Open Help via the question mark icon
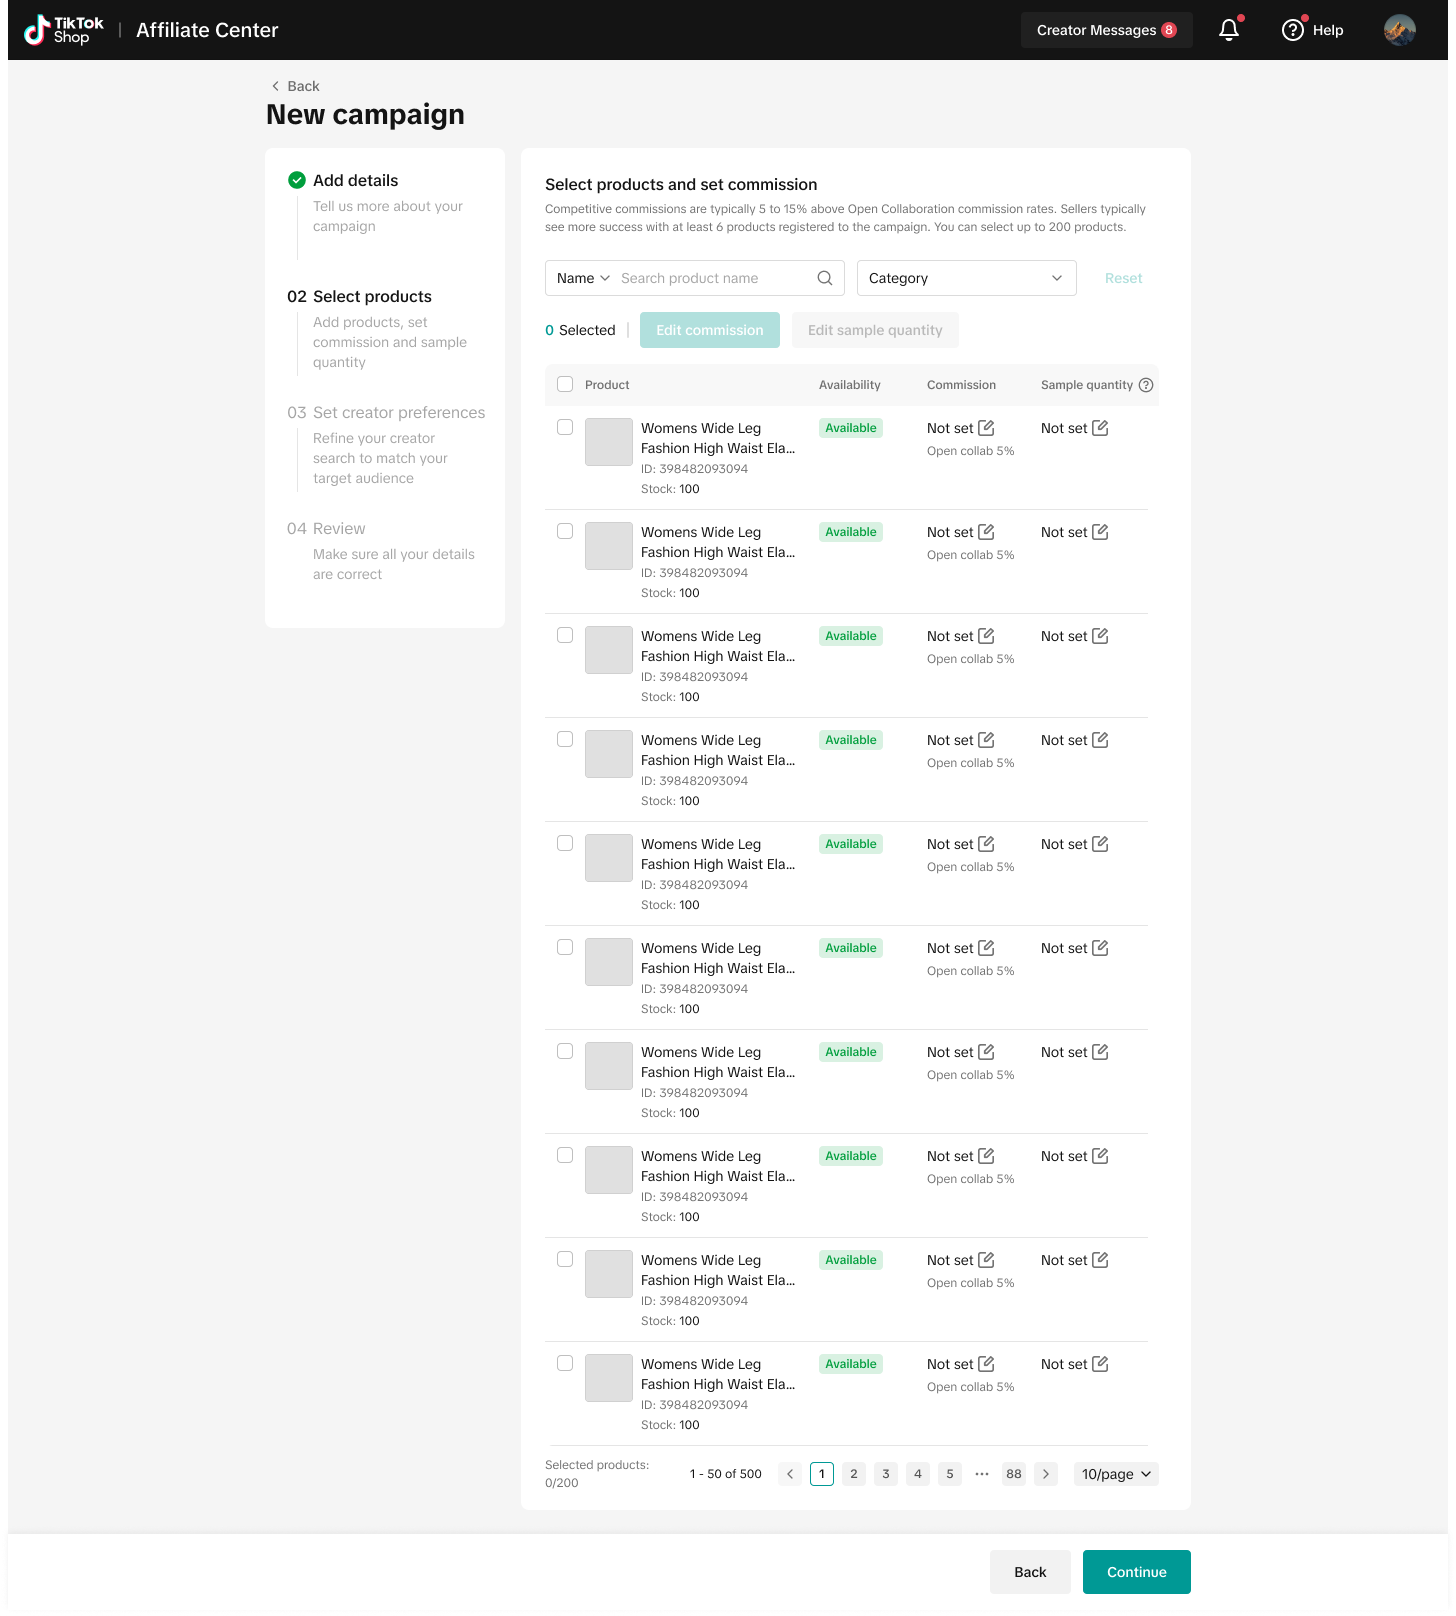The image size is (1456, 1616). pyautogui.click(x=1293, y=30)
